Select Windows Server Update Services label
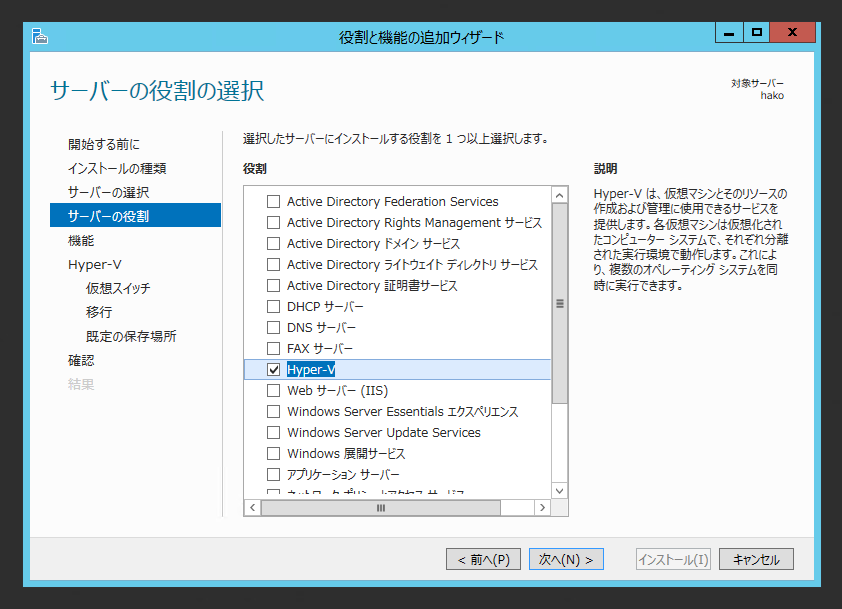Image resolution: width=842 pixels, height=609 pixels. (383, 432)
